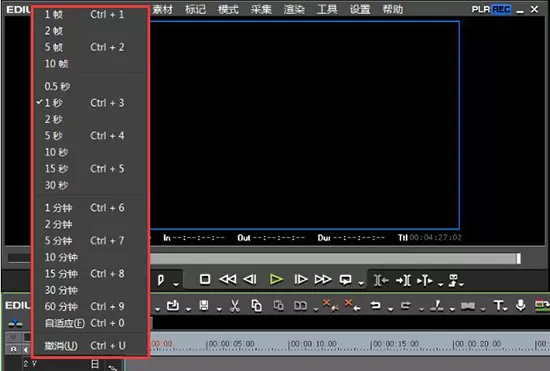Image resolution: width=550 pixels, height=371 pixels.
Task: Click the Voice Over microphone icon
Action: (521, 305)
